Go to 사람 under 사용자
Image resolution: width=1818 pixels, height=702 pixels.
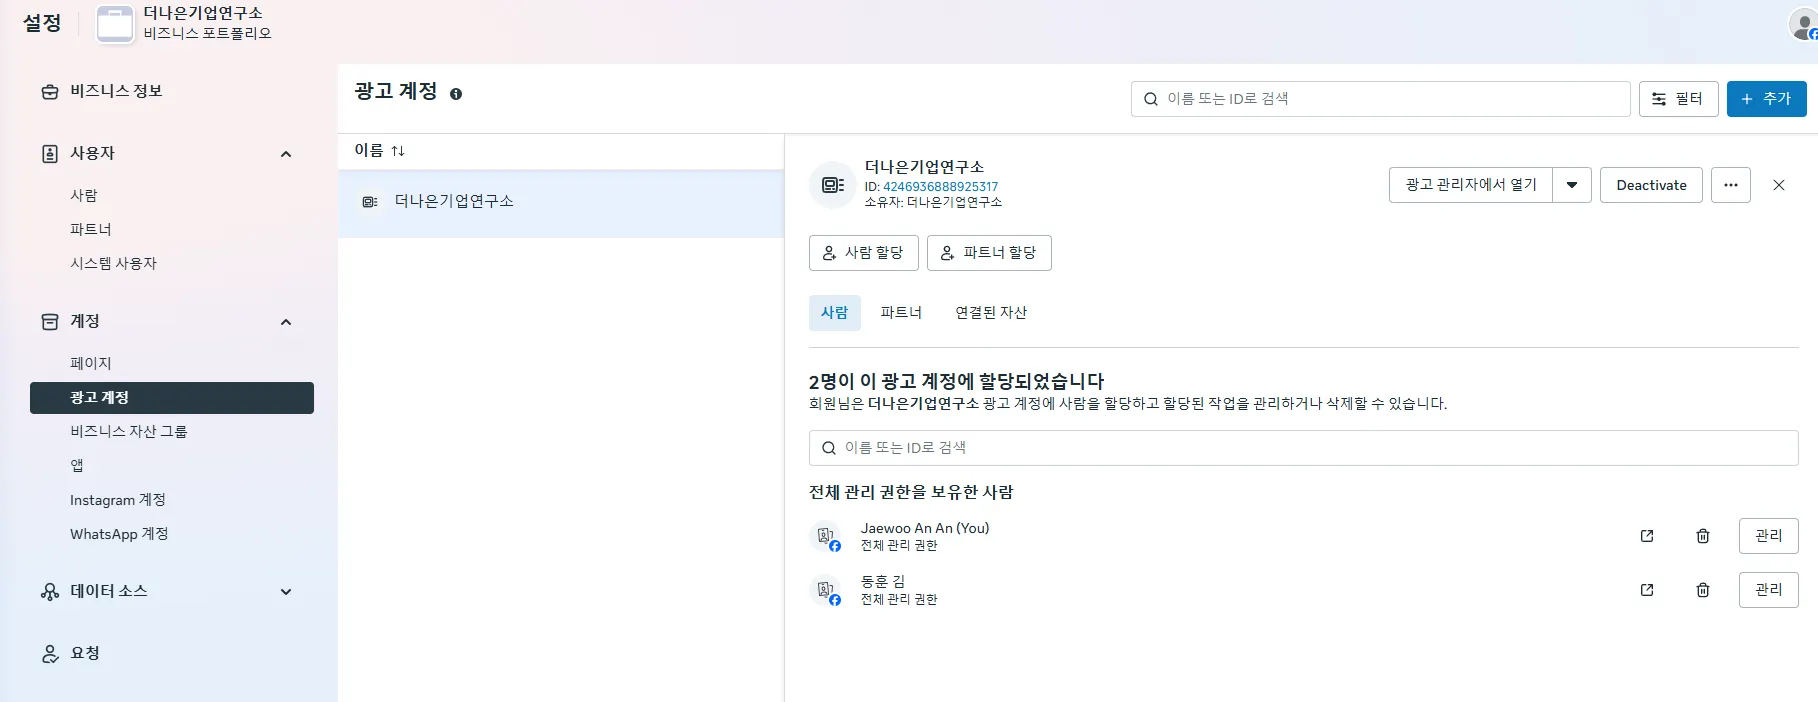(x=84, y=195)
